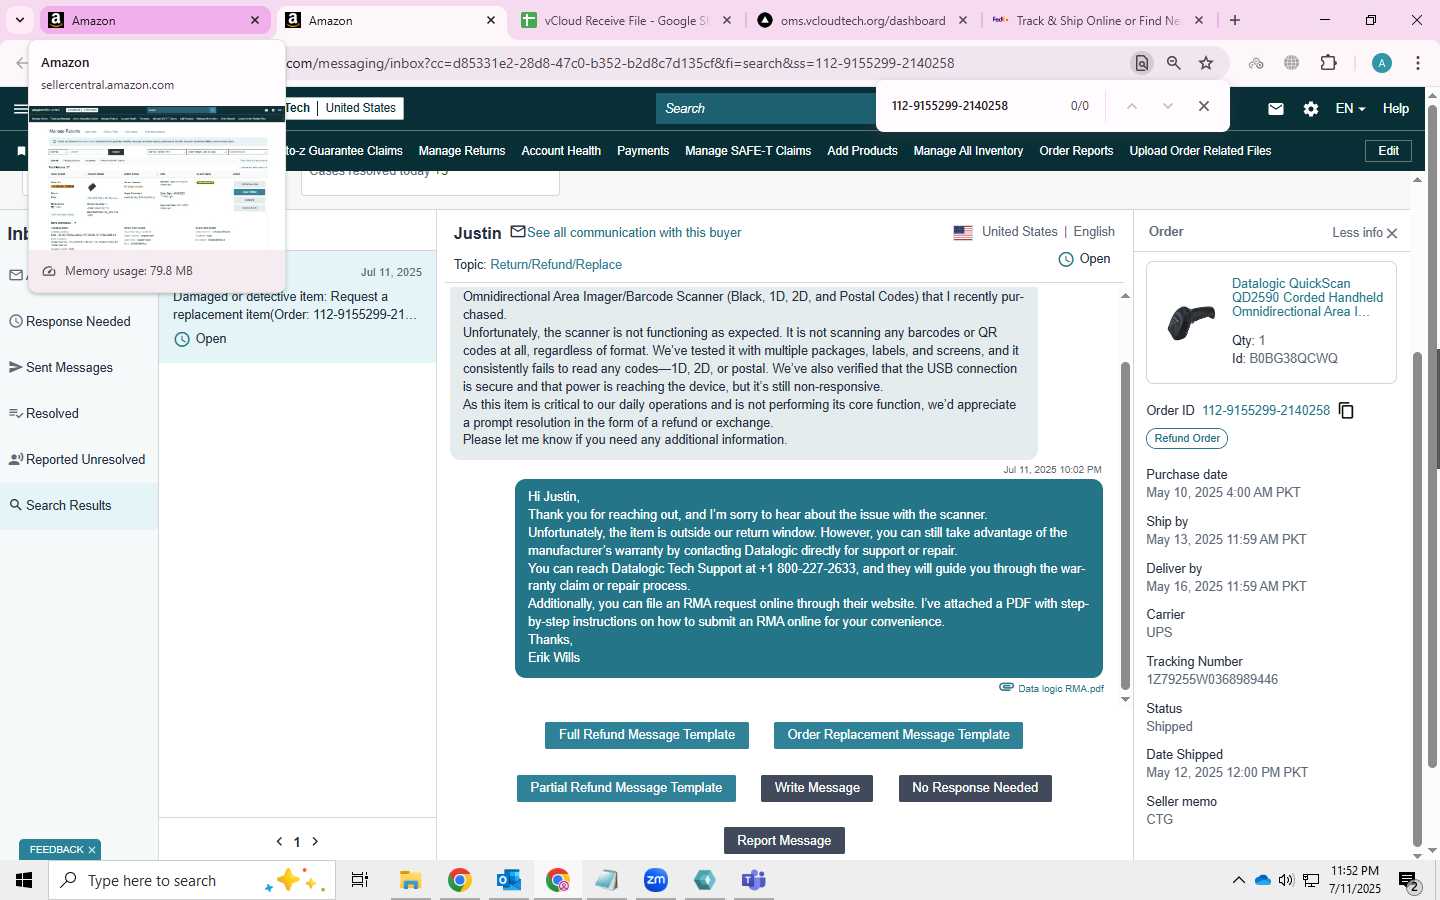This screenshot has height=900, width=1440.
Task: Open Manage SAFE-T Claims menu
Action: coord(748,151)
